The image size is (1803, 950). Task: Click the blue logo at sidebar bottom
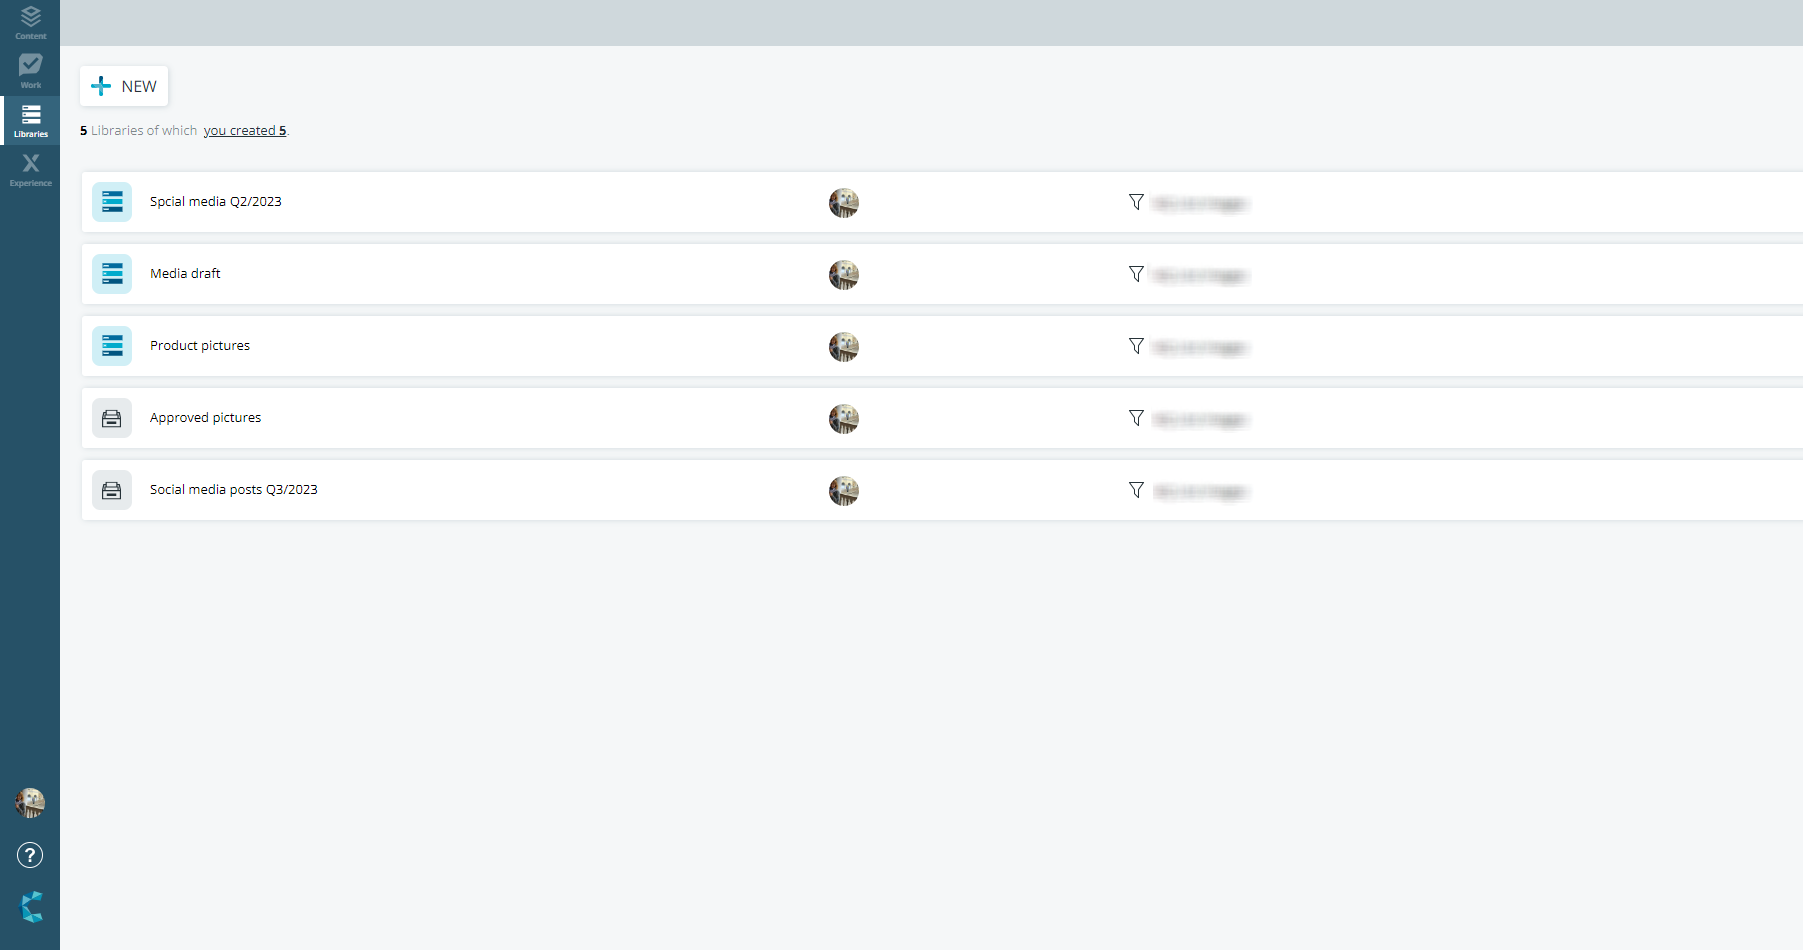coord(32,907)
